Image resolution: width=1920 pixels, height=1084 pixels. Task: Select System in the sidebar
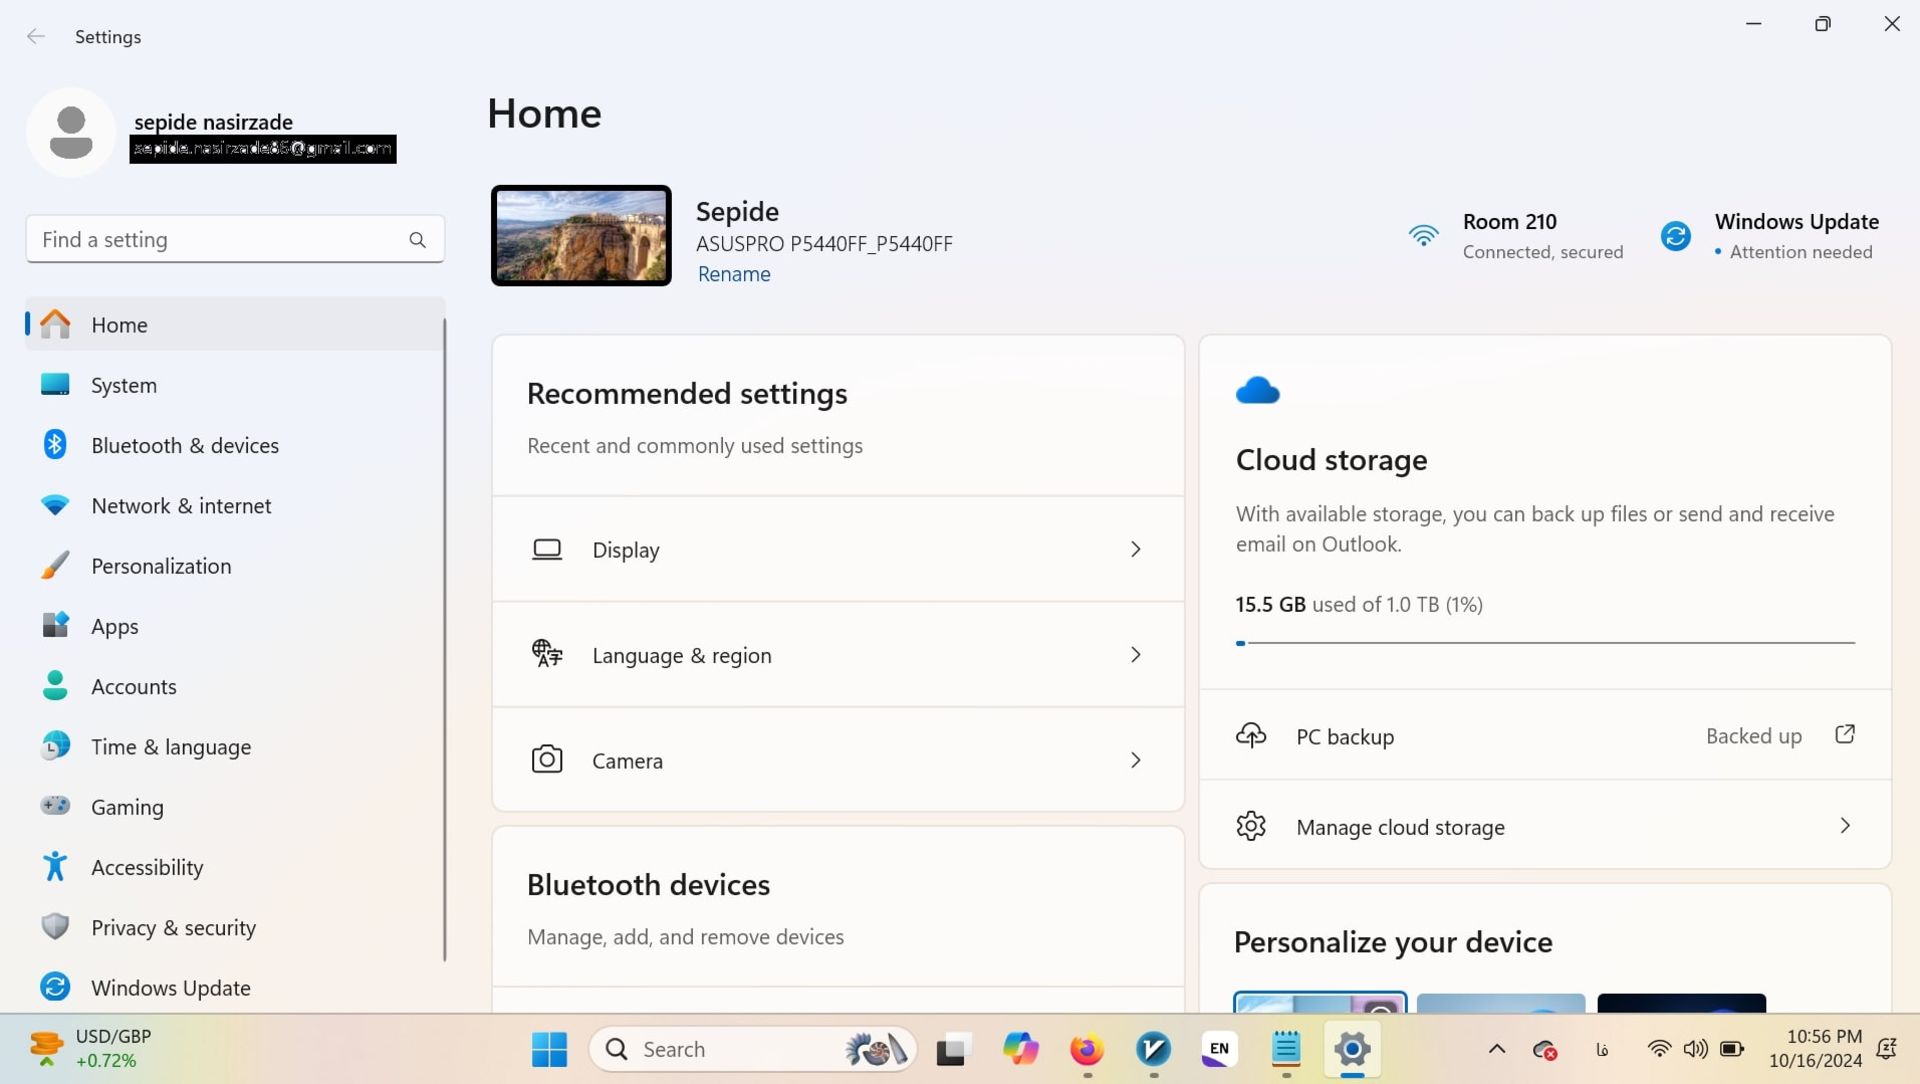(x=124, y=385)
